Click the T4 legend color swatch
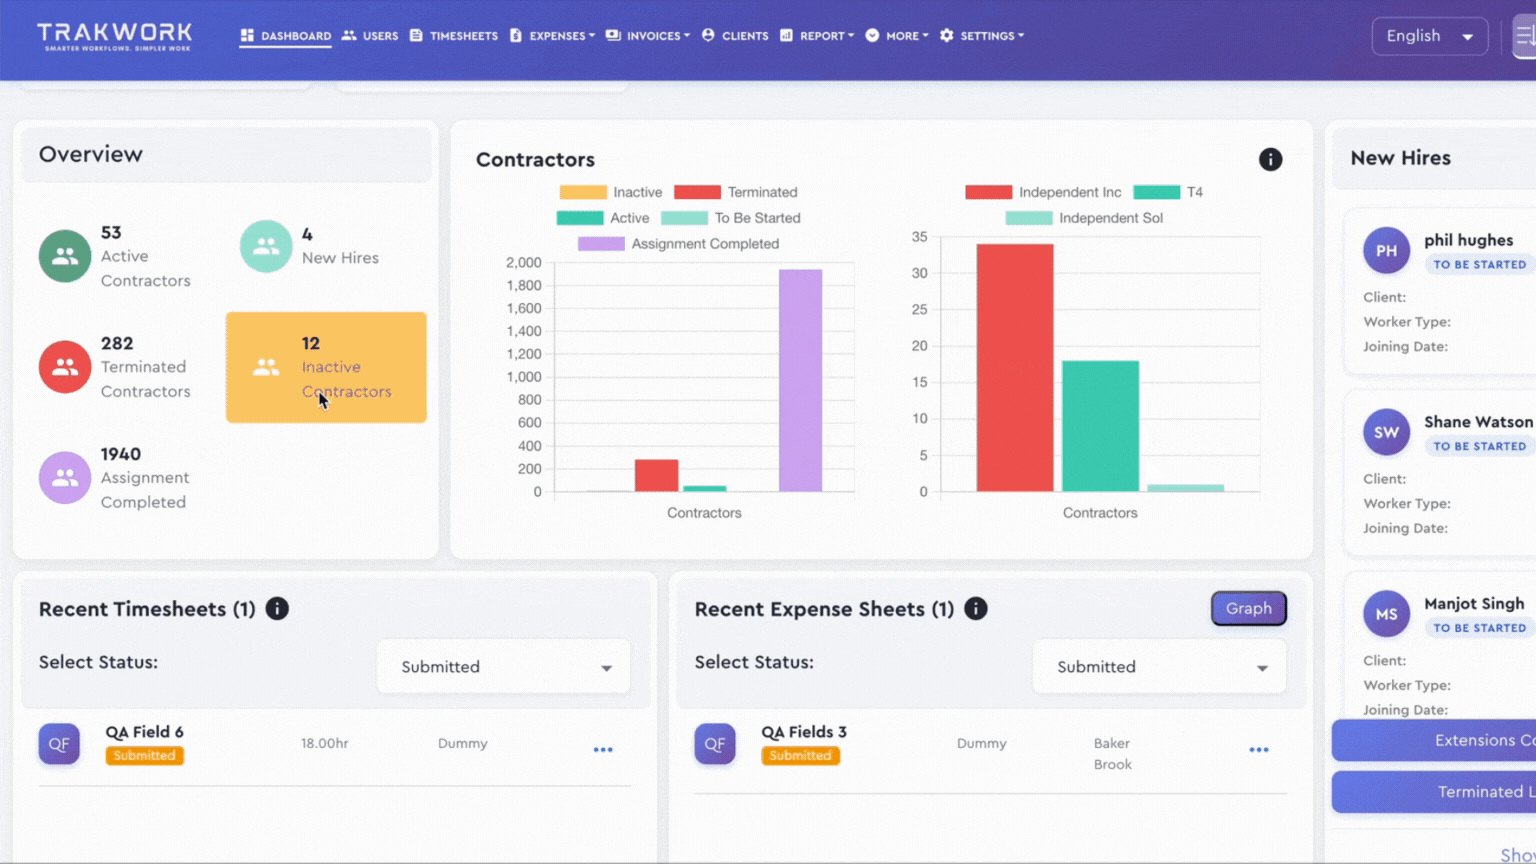This screenshot has height=864, width=1536. [x=1157, y=192]
